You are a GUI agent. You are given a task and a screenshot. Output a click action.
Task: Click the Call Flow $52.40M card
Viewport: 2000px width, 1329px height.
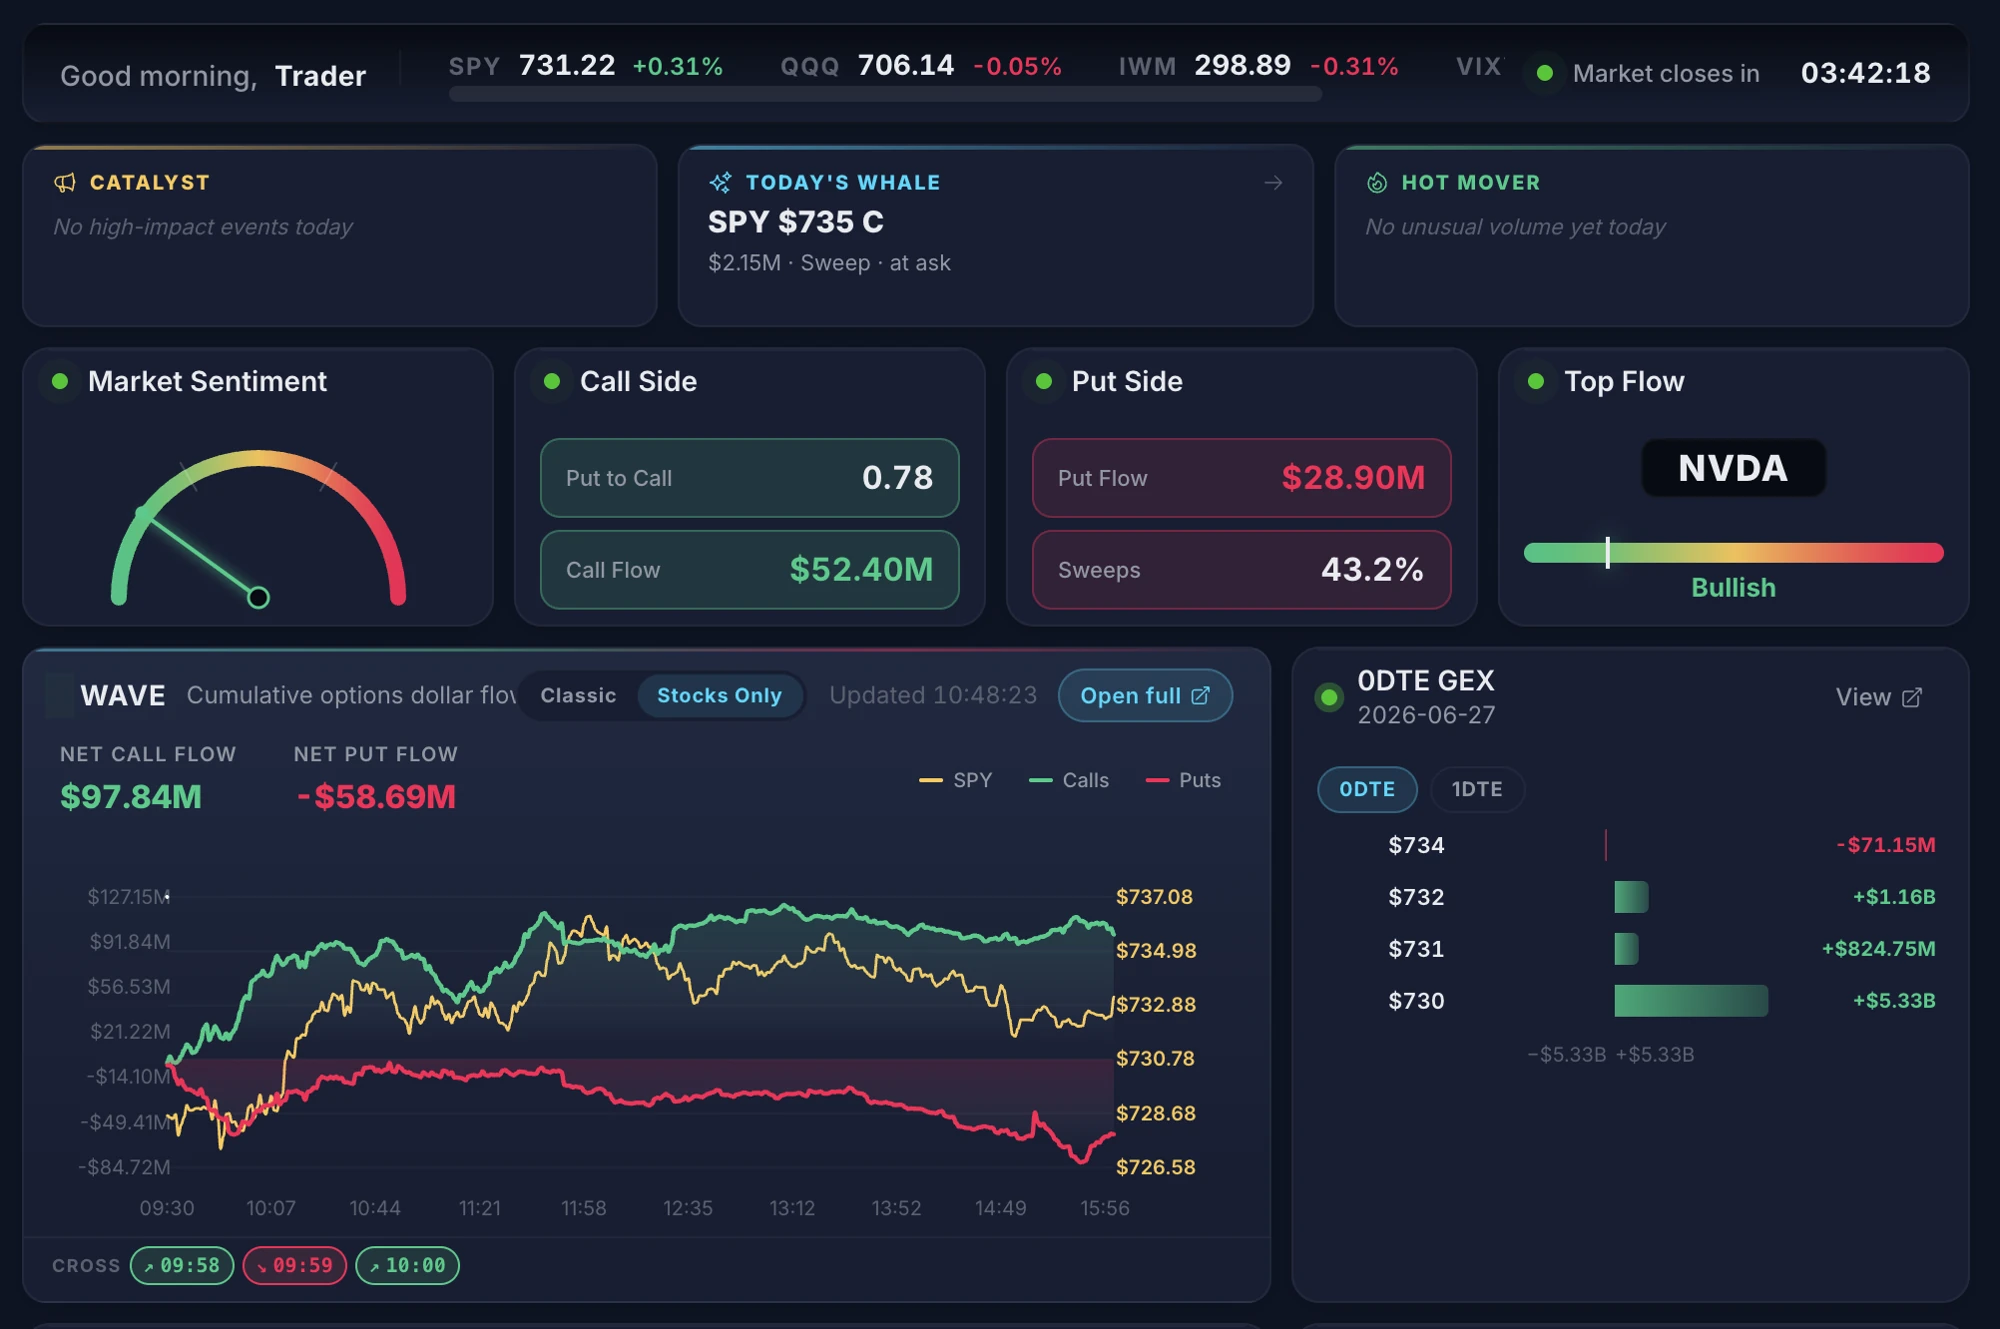tap(749, 570)
